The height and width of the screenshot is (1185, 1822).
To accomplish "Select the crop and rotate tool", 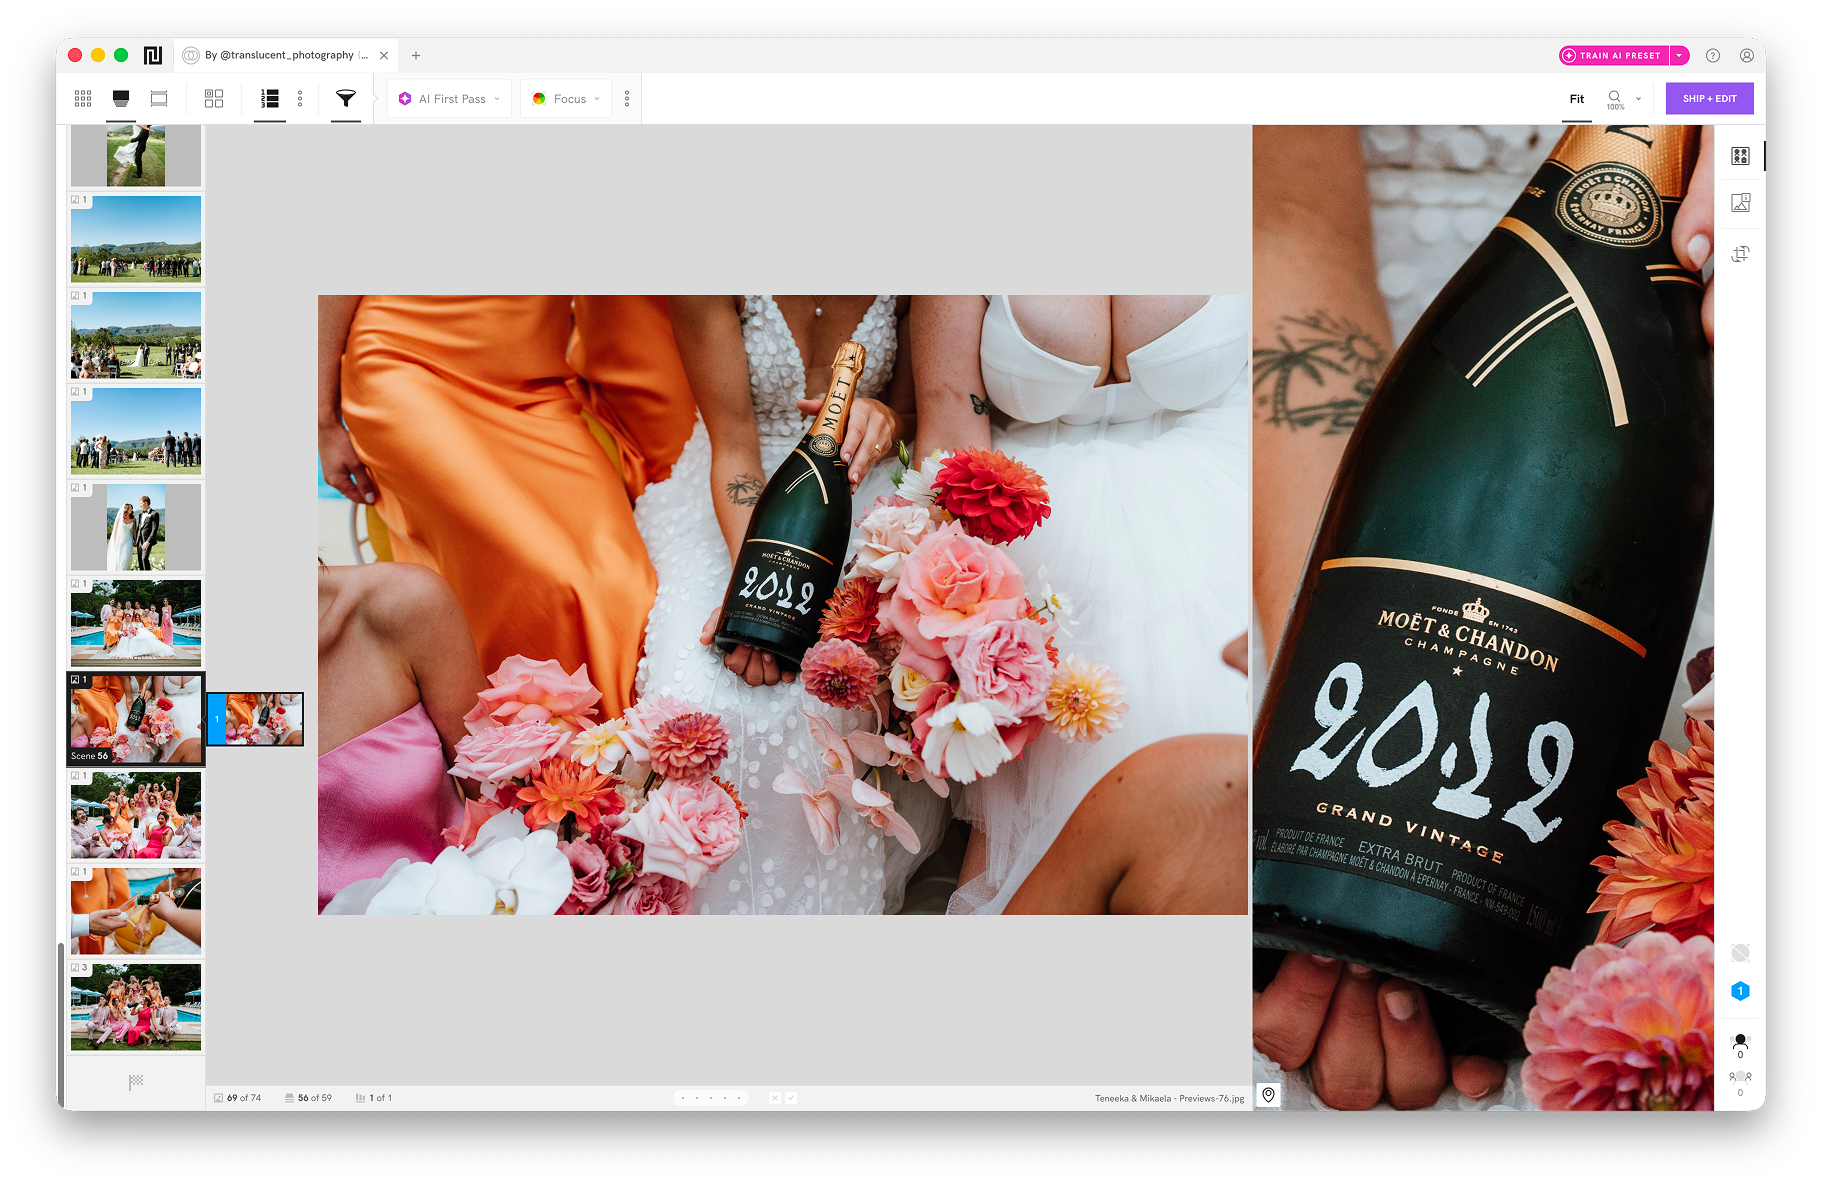I will [1740, 254].
